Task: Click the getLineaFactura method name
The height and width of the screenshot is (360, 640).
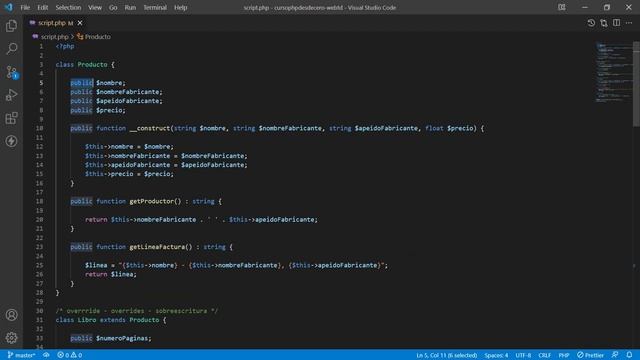Action: click(x=157, y=247)
